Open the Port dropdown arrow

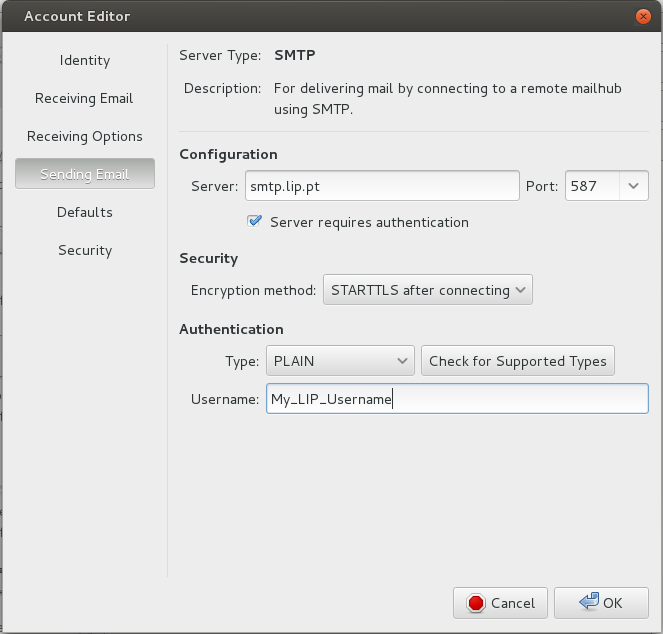coord(633,186)
